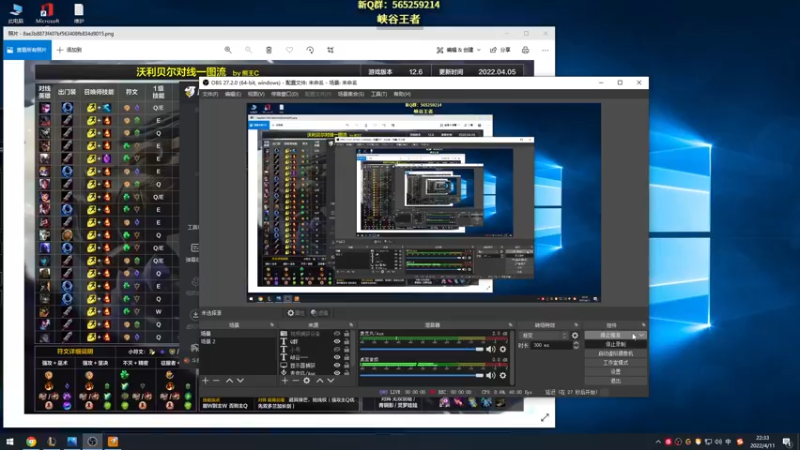Open 桌面音频 audio settings gear

[503, 376]
